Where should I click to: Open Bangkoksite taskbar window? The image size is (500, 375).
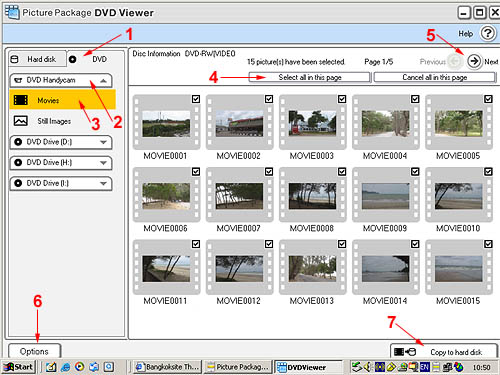tap(167, 367)
